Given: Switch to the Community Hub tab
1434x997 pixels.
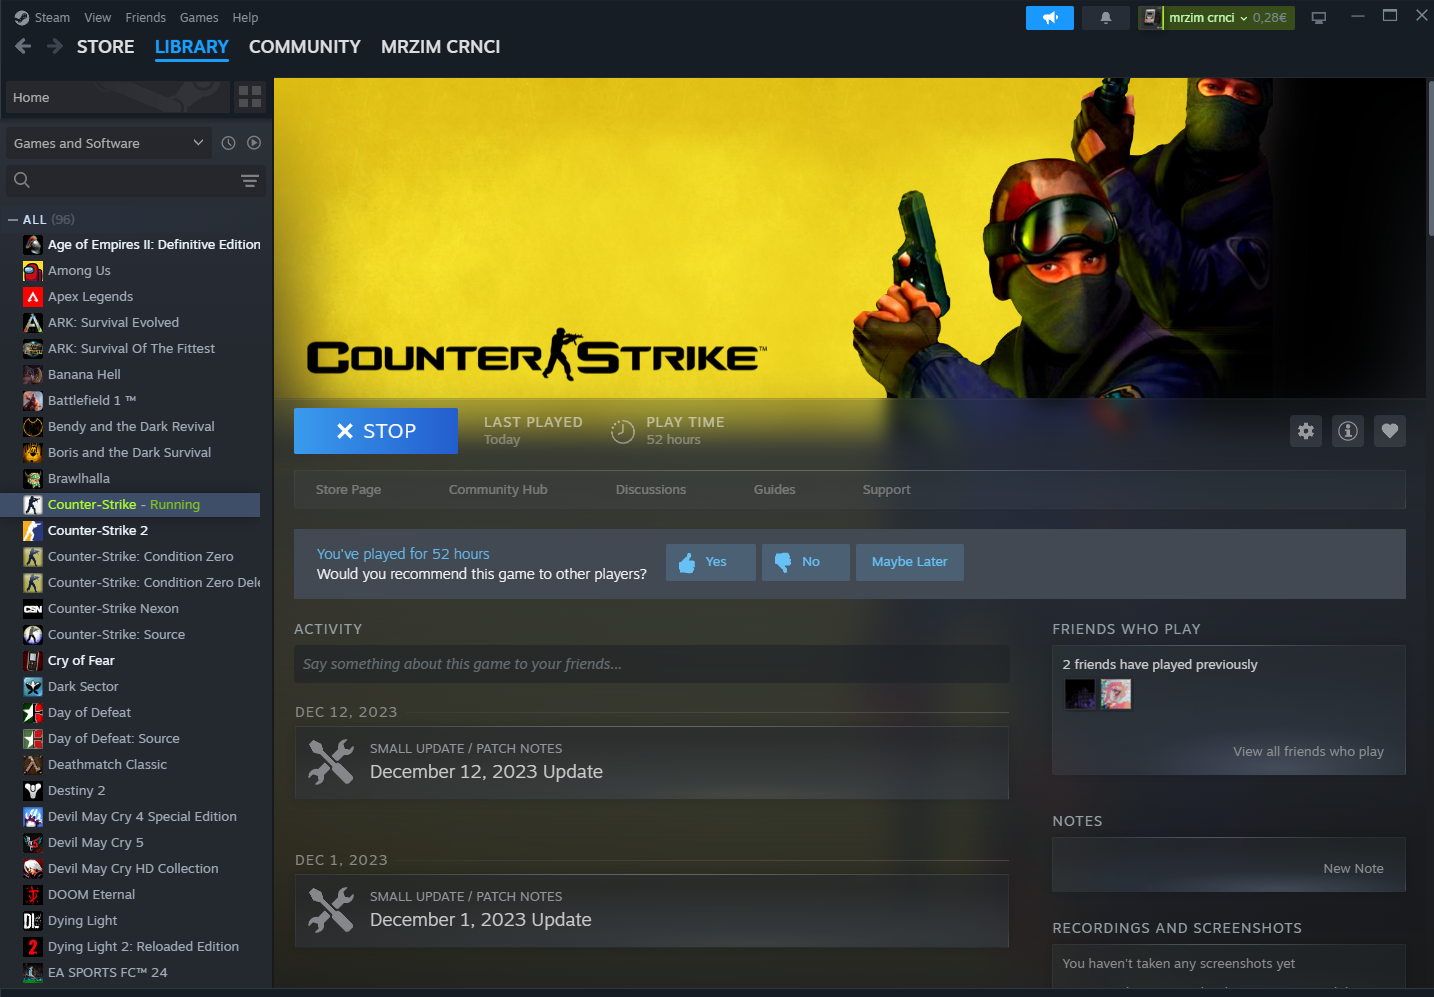Looking at the screenshot, I should click(x=497, y=490).
